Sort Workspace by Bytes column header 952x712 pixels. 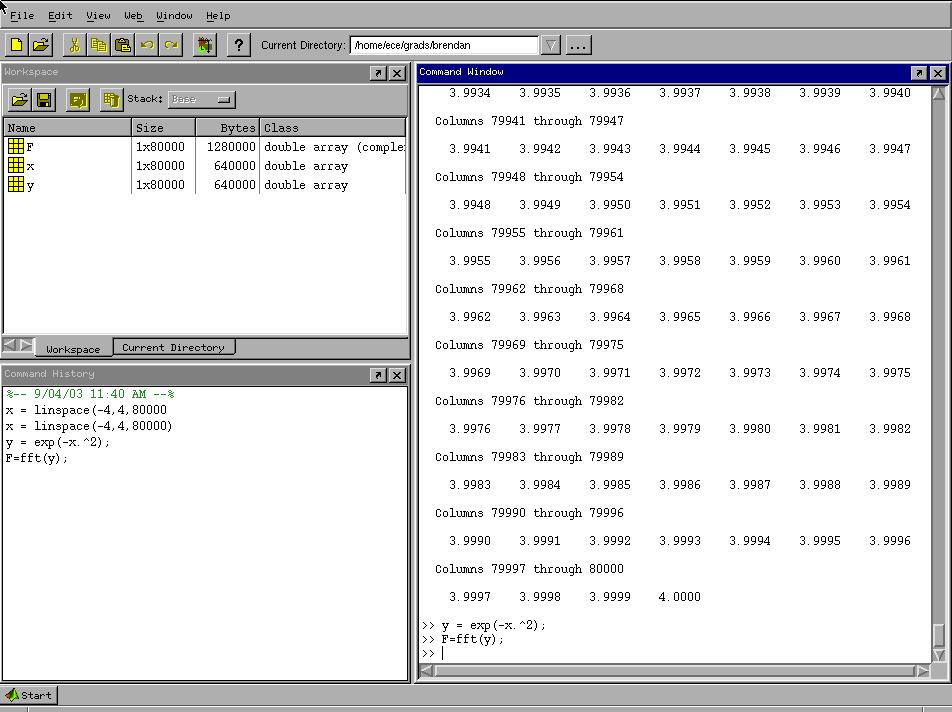point(228,127)
